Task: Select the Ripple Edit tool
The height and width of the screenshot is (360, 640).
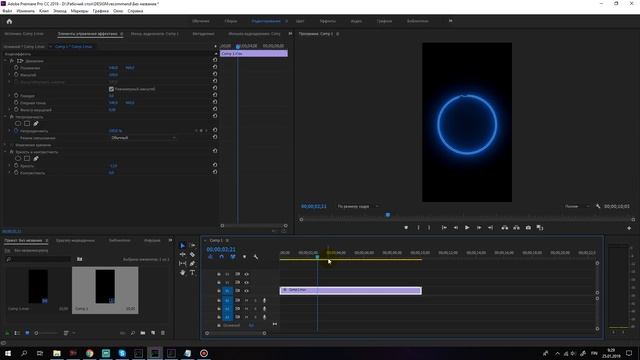Action: pos(182,254)
